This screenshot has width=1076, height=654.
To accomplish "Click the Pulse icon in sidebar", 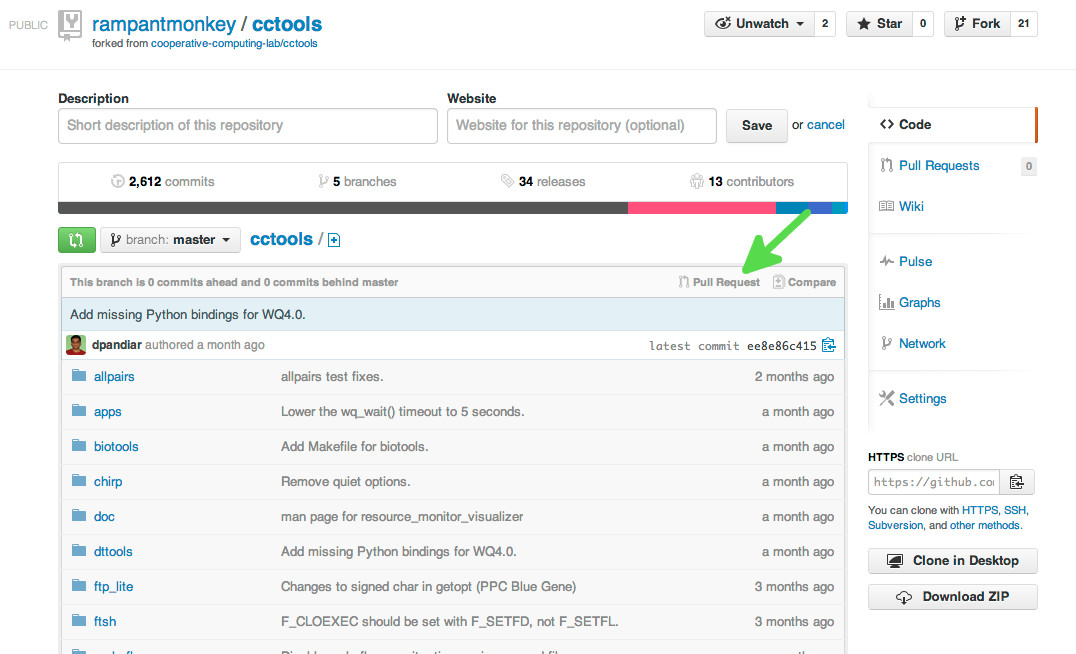I will point(887,261).
